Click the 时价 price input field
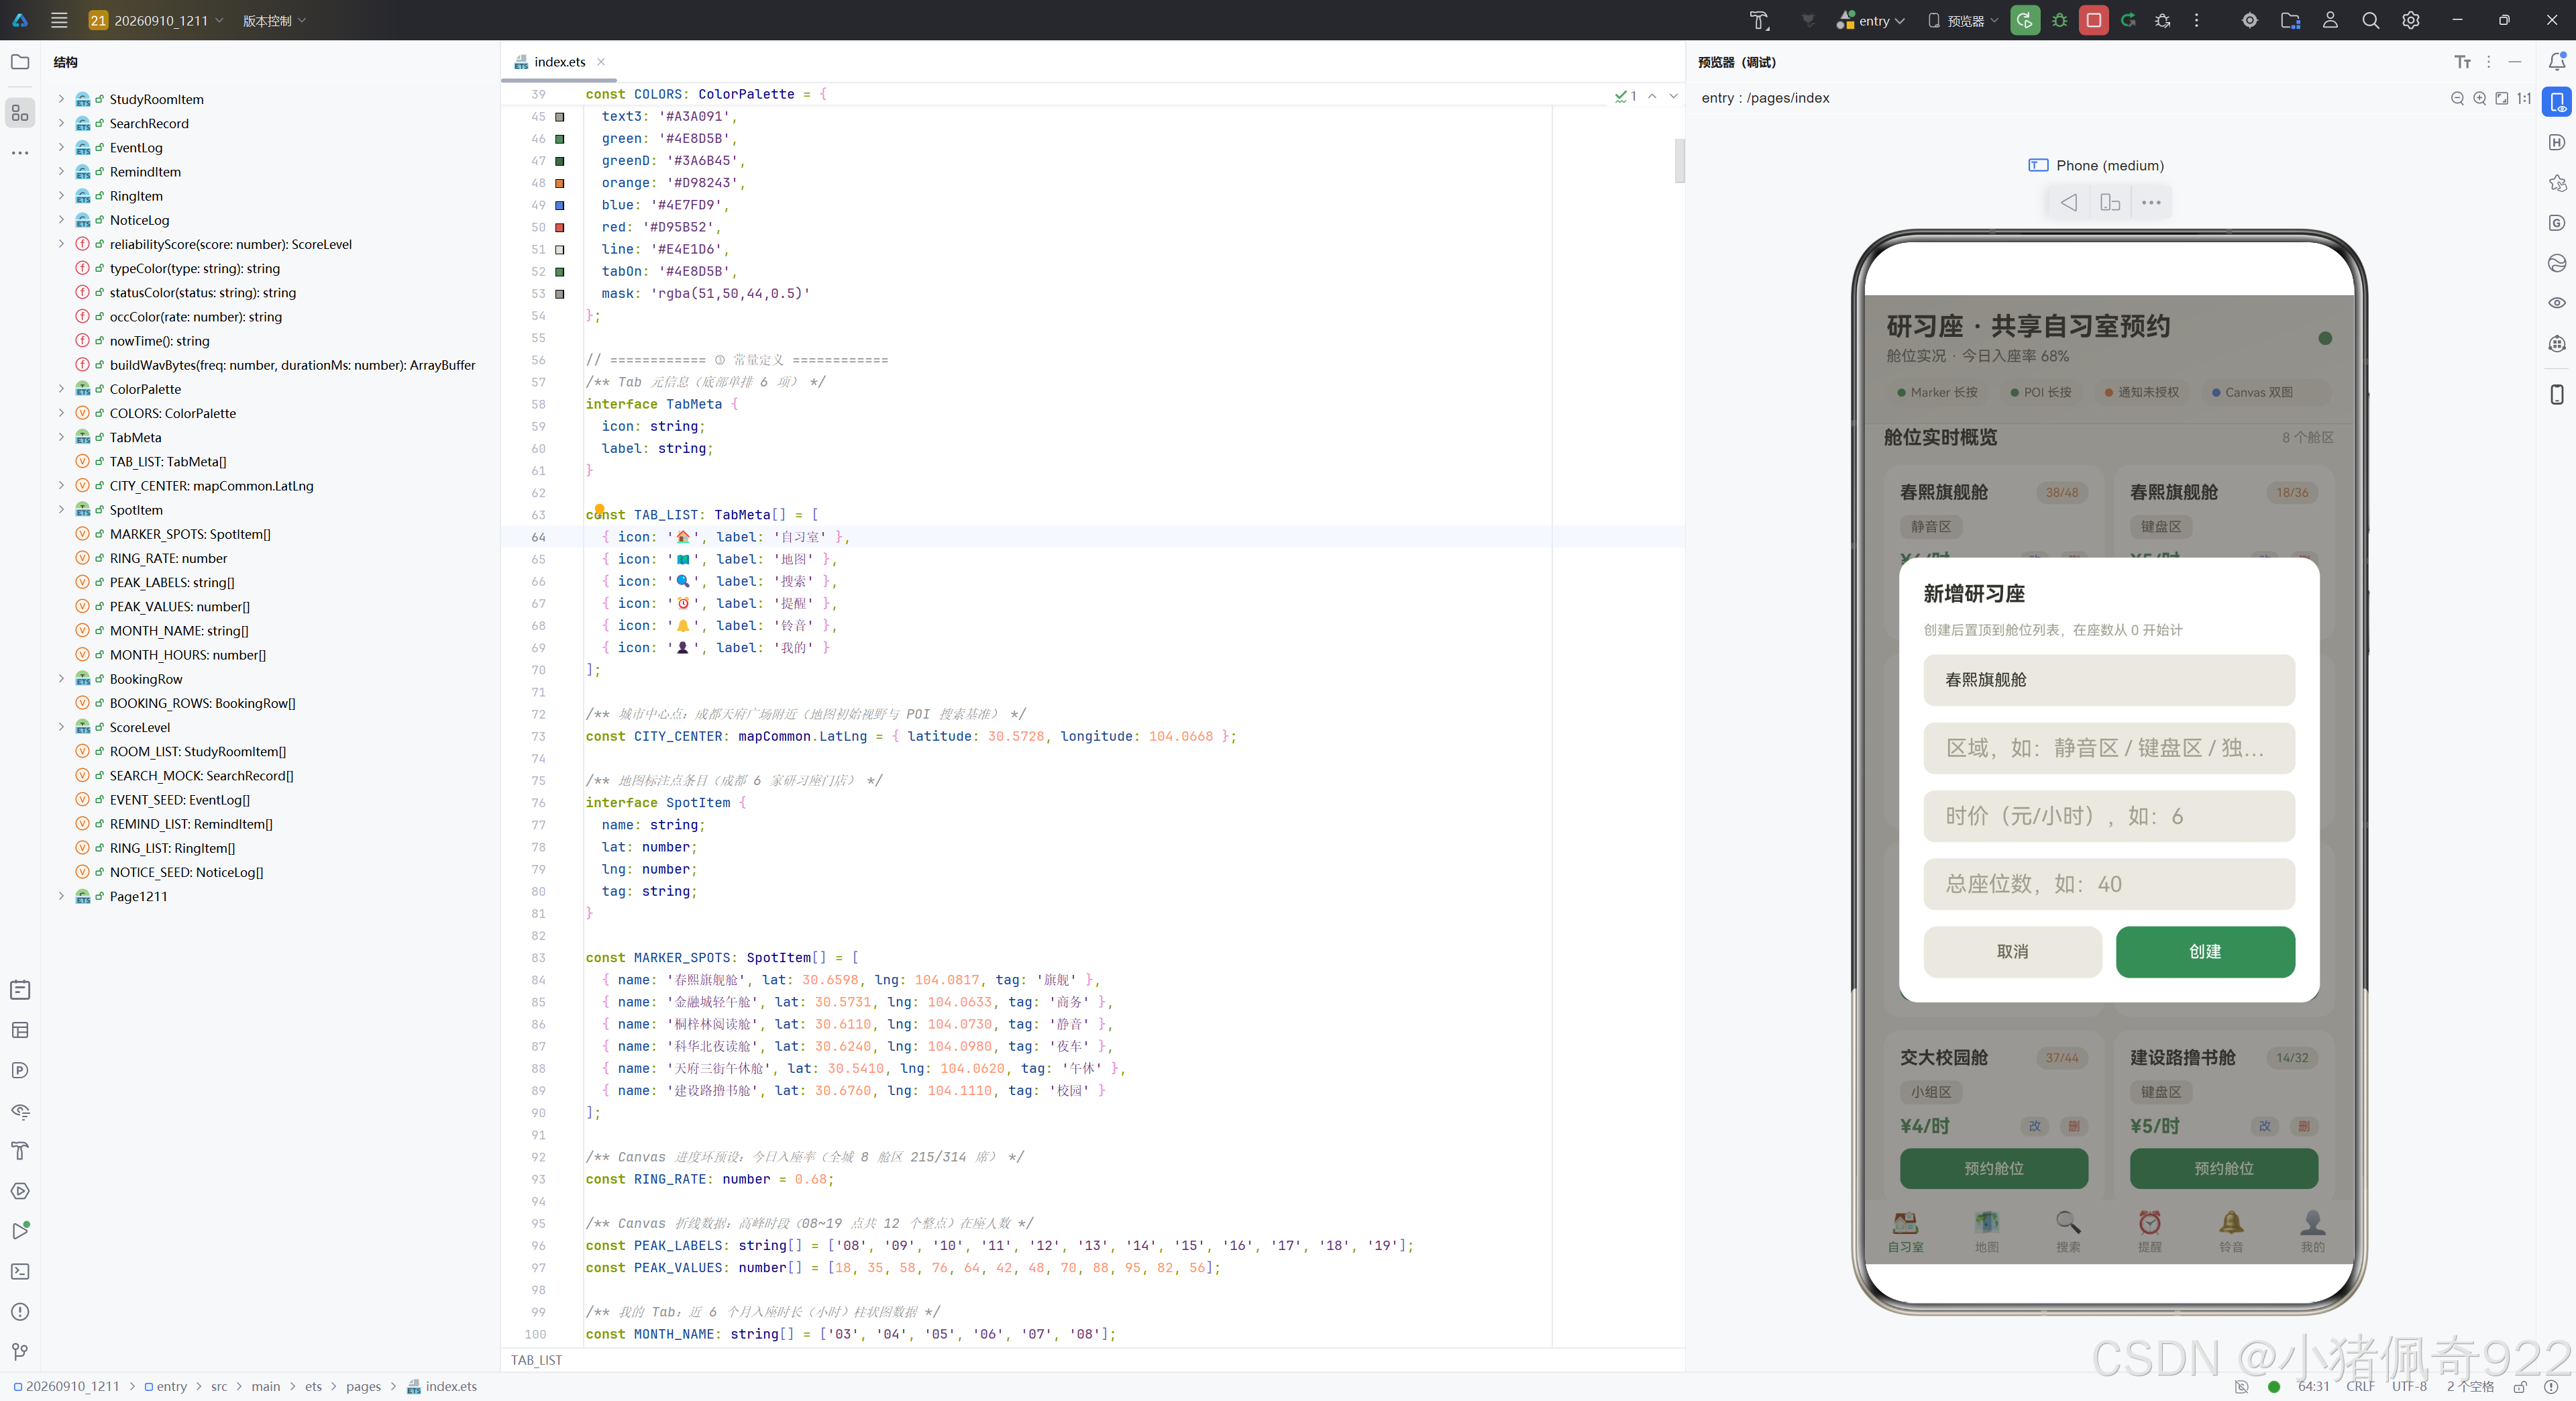This screenshot has height=1401, width=2576. 2109,816
